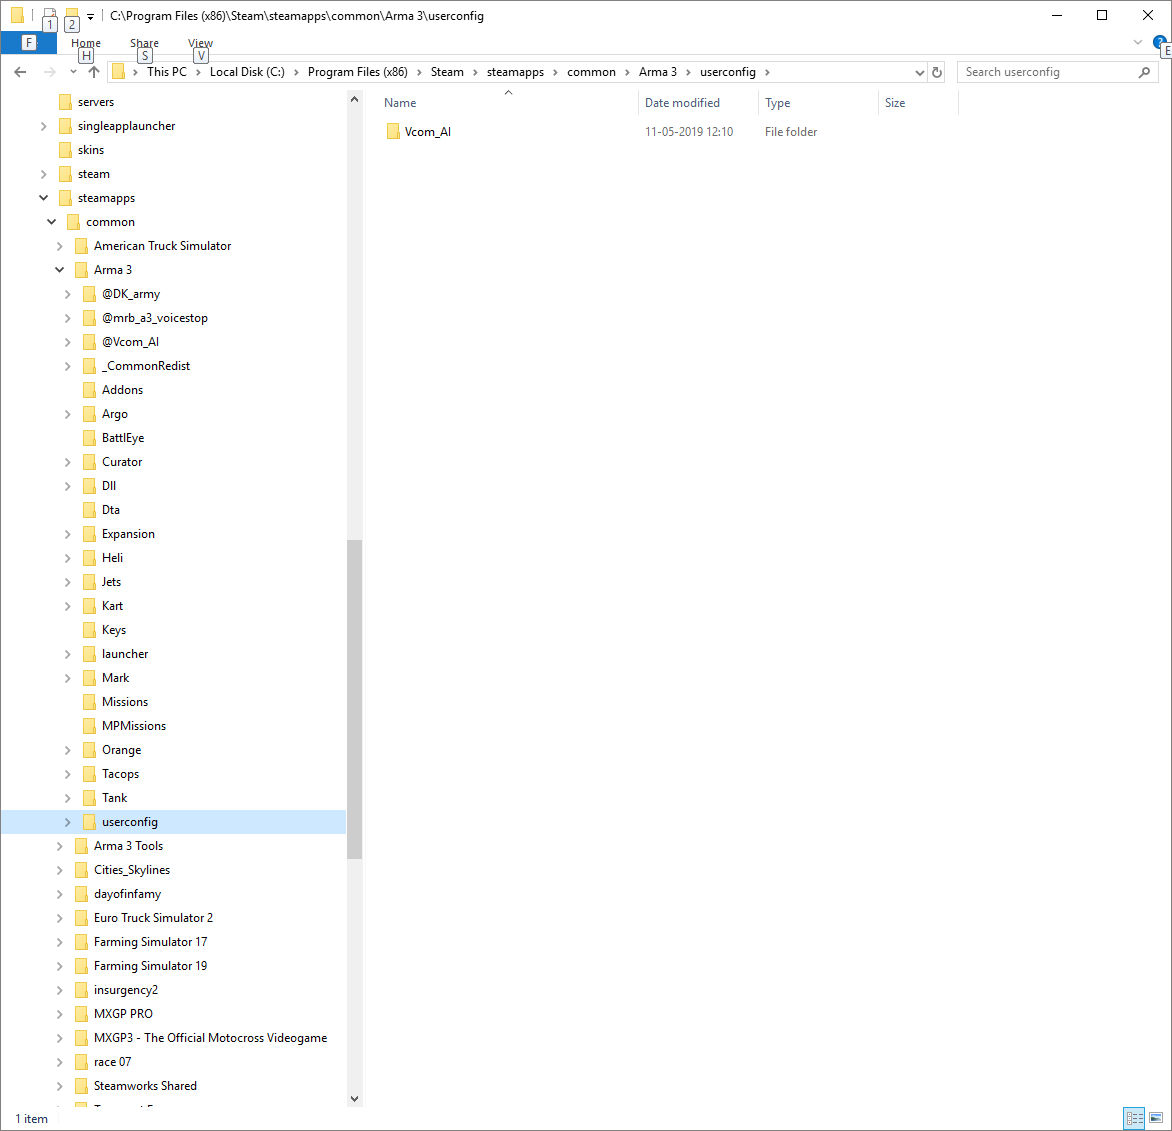Select the @Vcom_AI folder in tree
This screenshot has width=1172, height=1131.
coord(130,342)
